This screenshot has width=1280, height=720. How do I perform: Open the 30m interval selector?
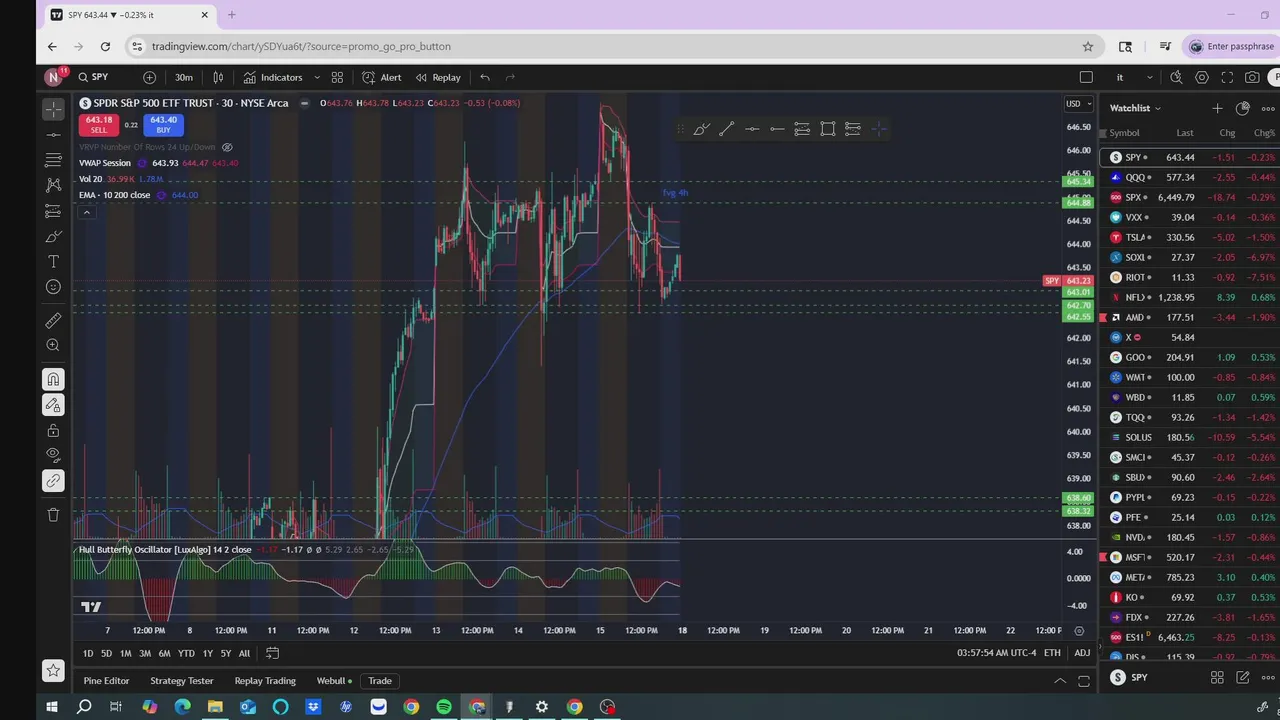pos(184,77)
